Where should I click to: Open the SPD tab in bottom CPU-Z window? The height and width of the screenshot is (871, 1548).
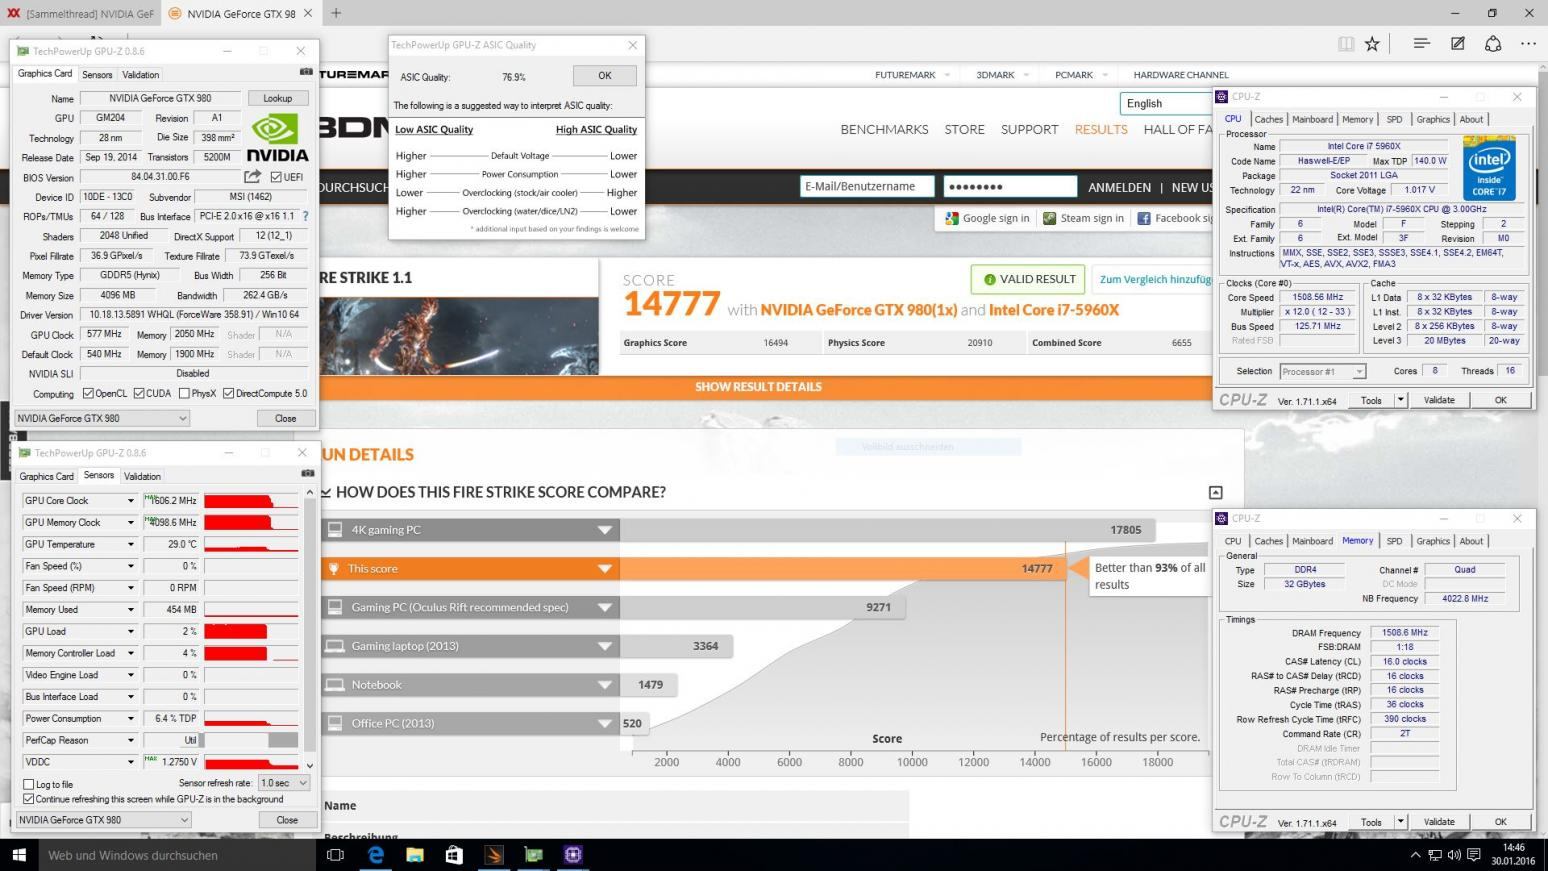1394,541
